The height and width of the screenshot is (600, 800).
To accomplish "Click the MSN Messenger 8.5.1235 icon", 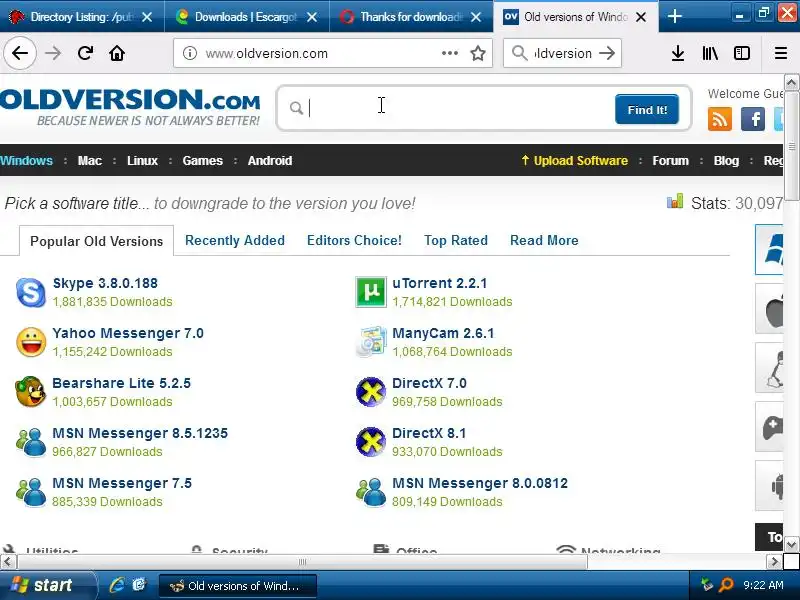I will tap(31, 441).
